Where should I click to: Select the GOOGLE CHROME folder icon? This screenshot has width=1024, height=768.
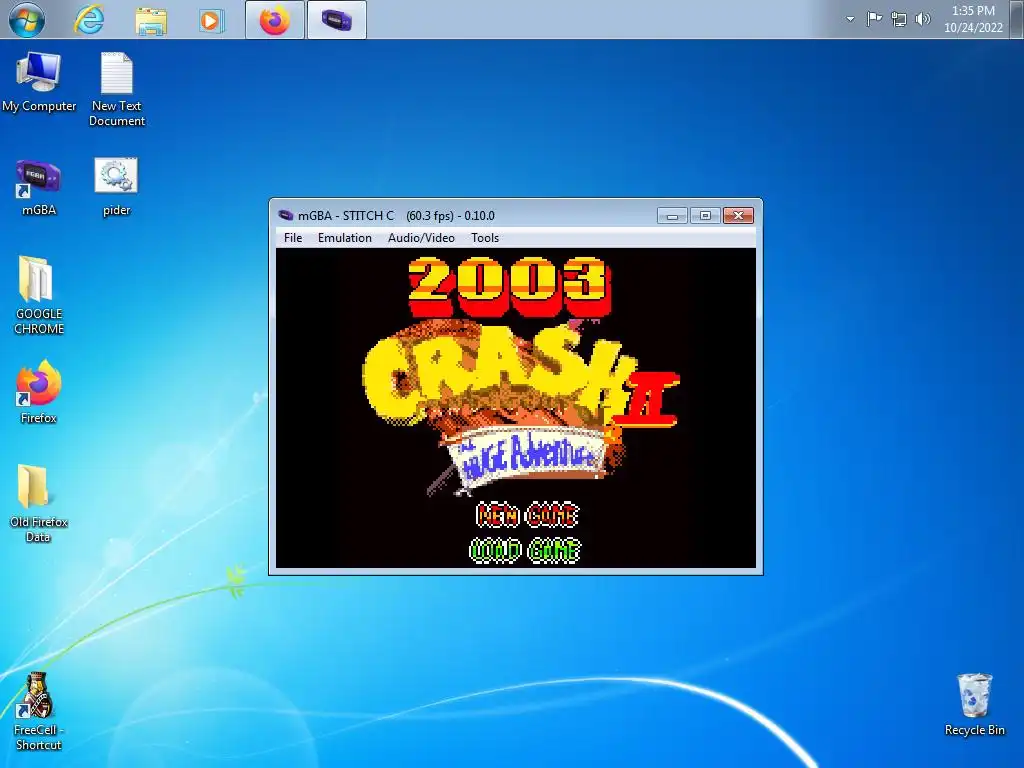39,295
